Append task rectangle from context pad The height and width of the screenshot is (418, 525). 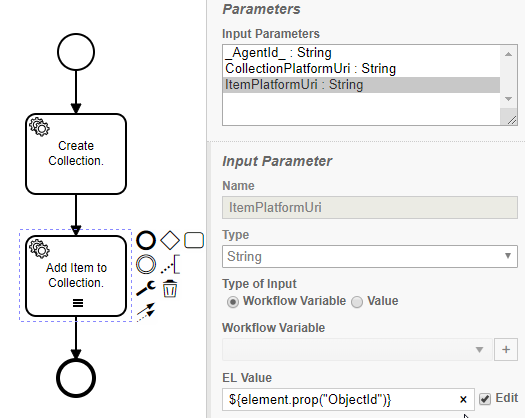click(194, 240)
